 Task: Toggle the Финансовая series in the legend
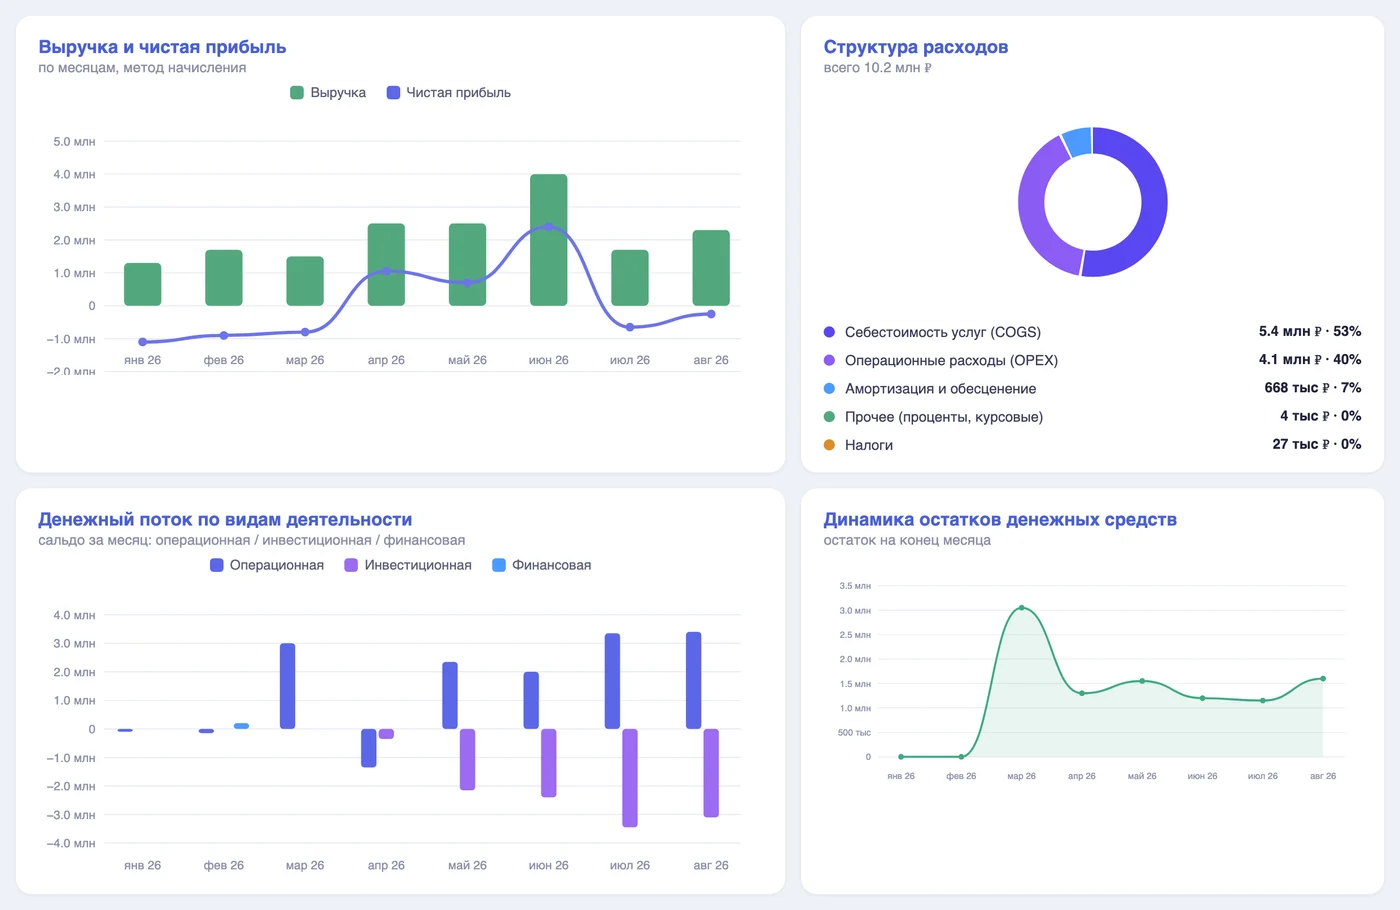pyautogui.click(x=542, y=565)
